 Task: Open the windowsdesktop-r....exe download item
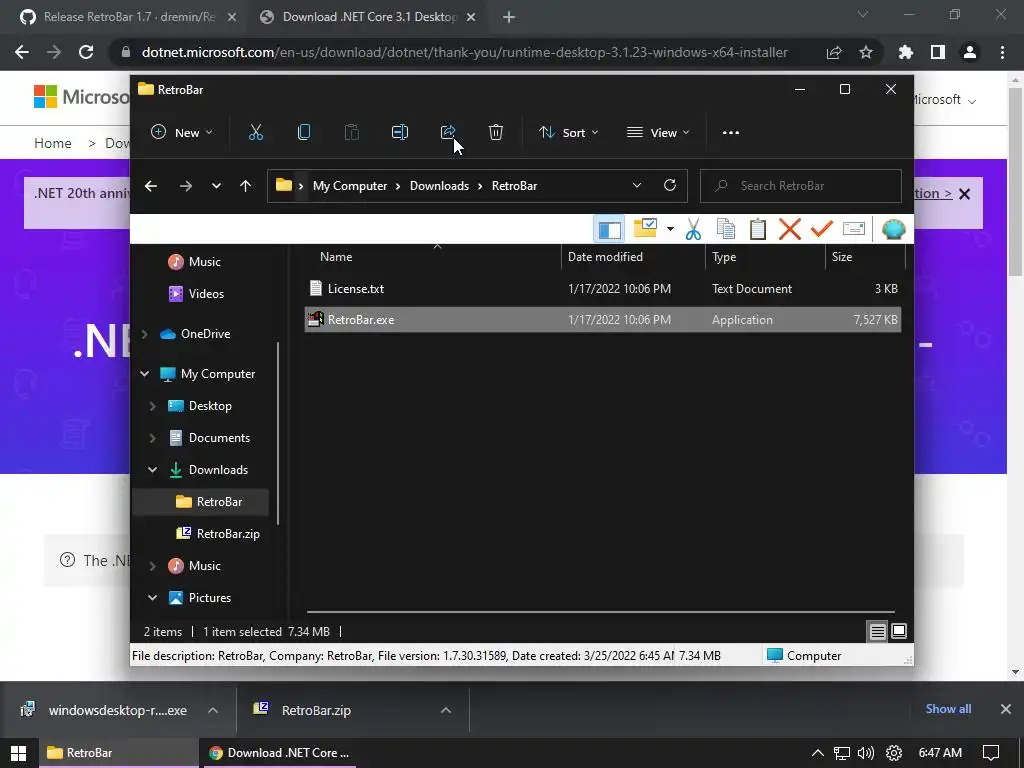pyautogui.click(x=104, y=711)
